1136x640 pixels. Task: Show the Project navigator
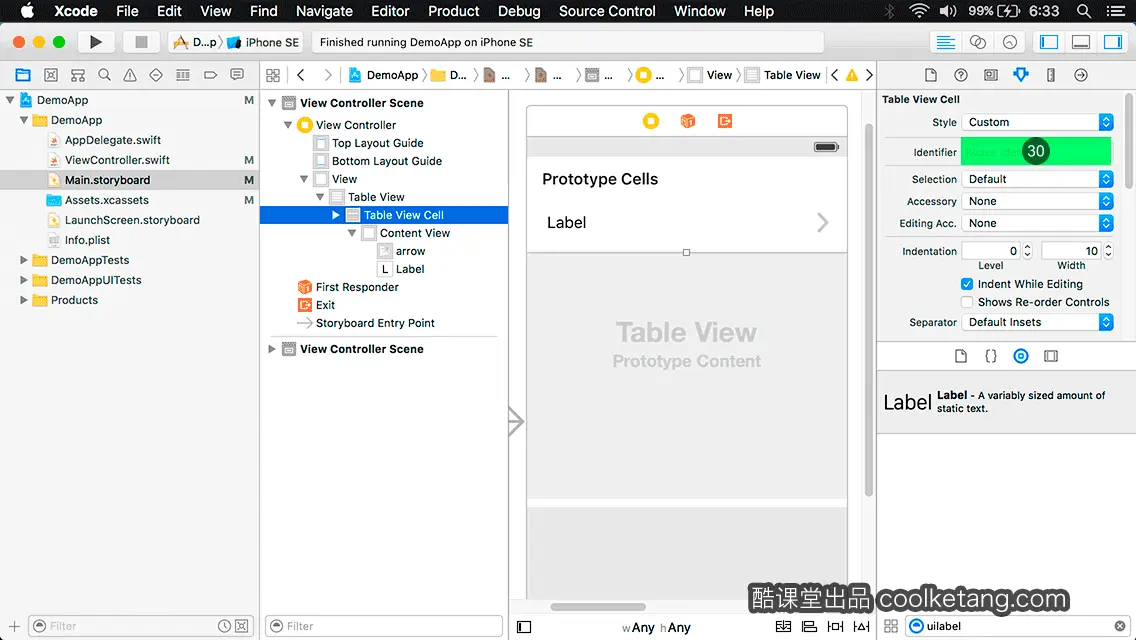point(23,75)
